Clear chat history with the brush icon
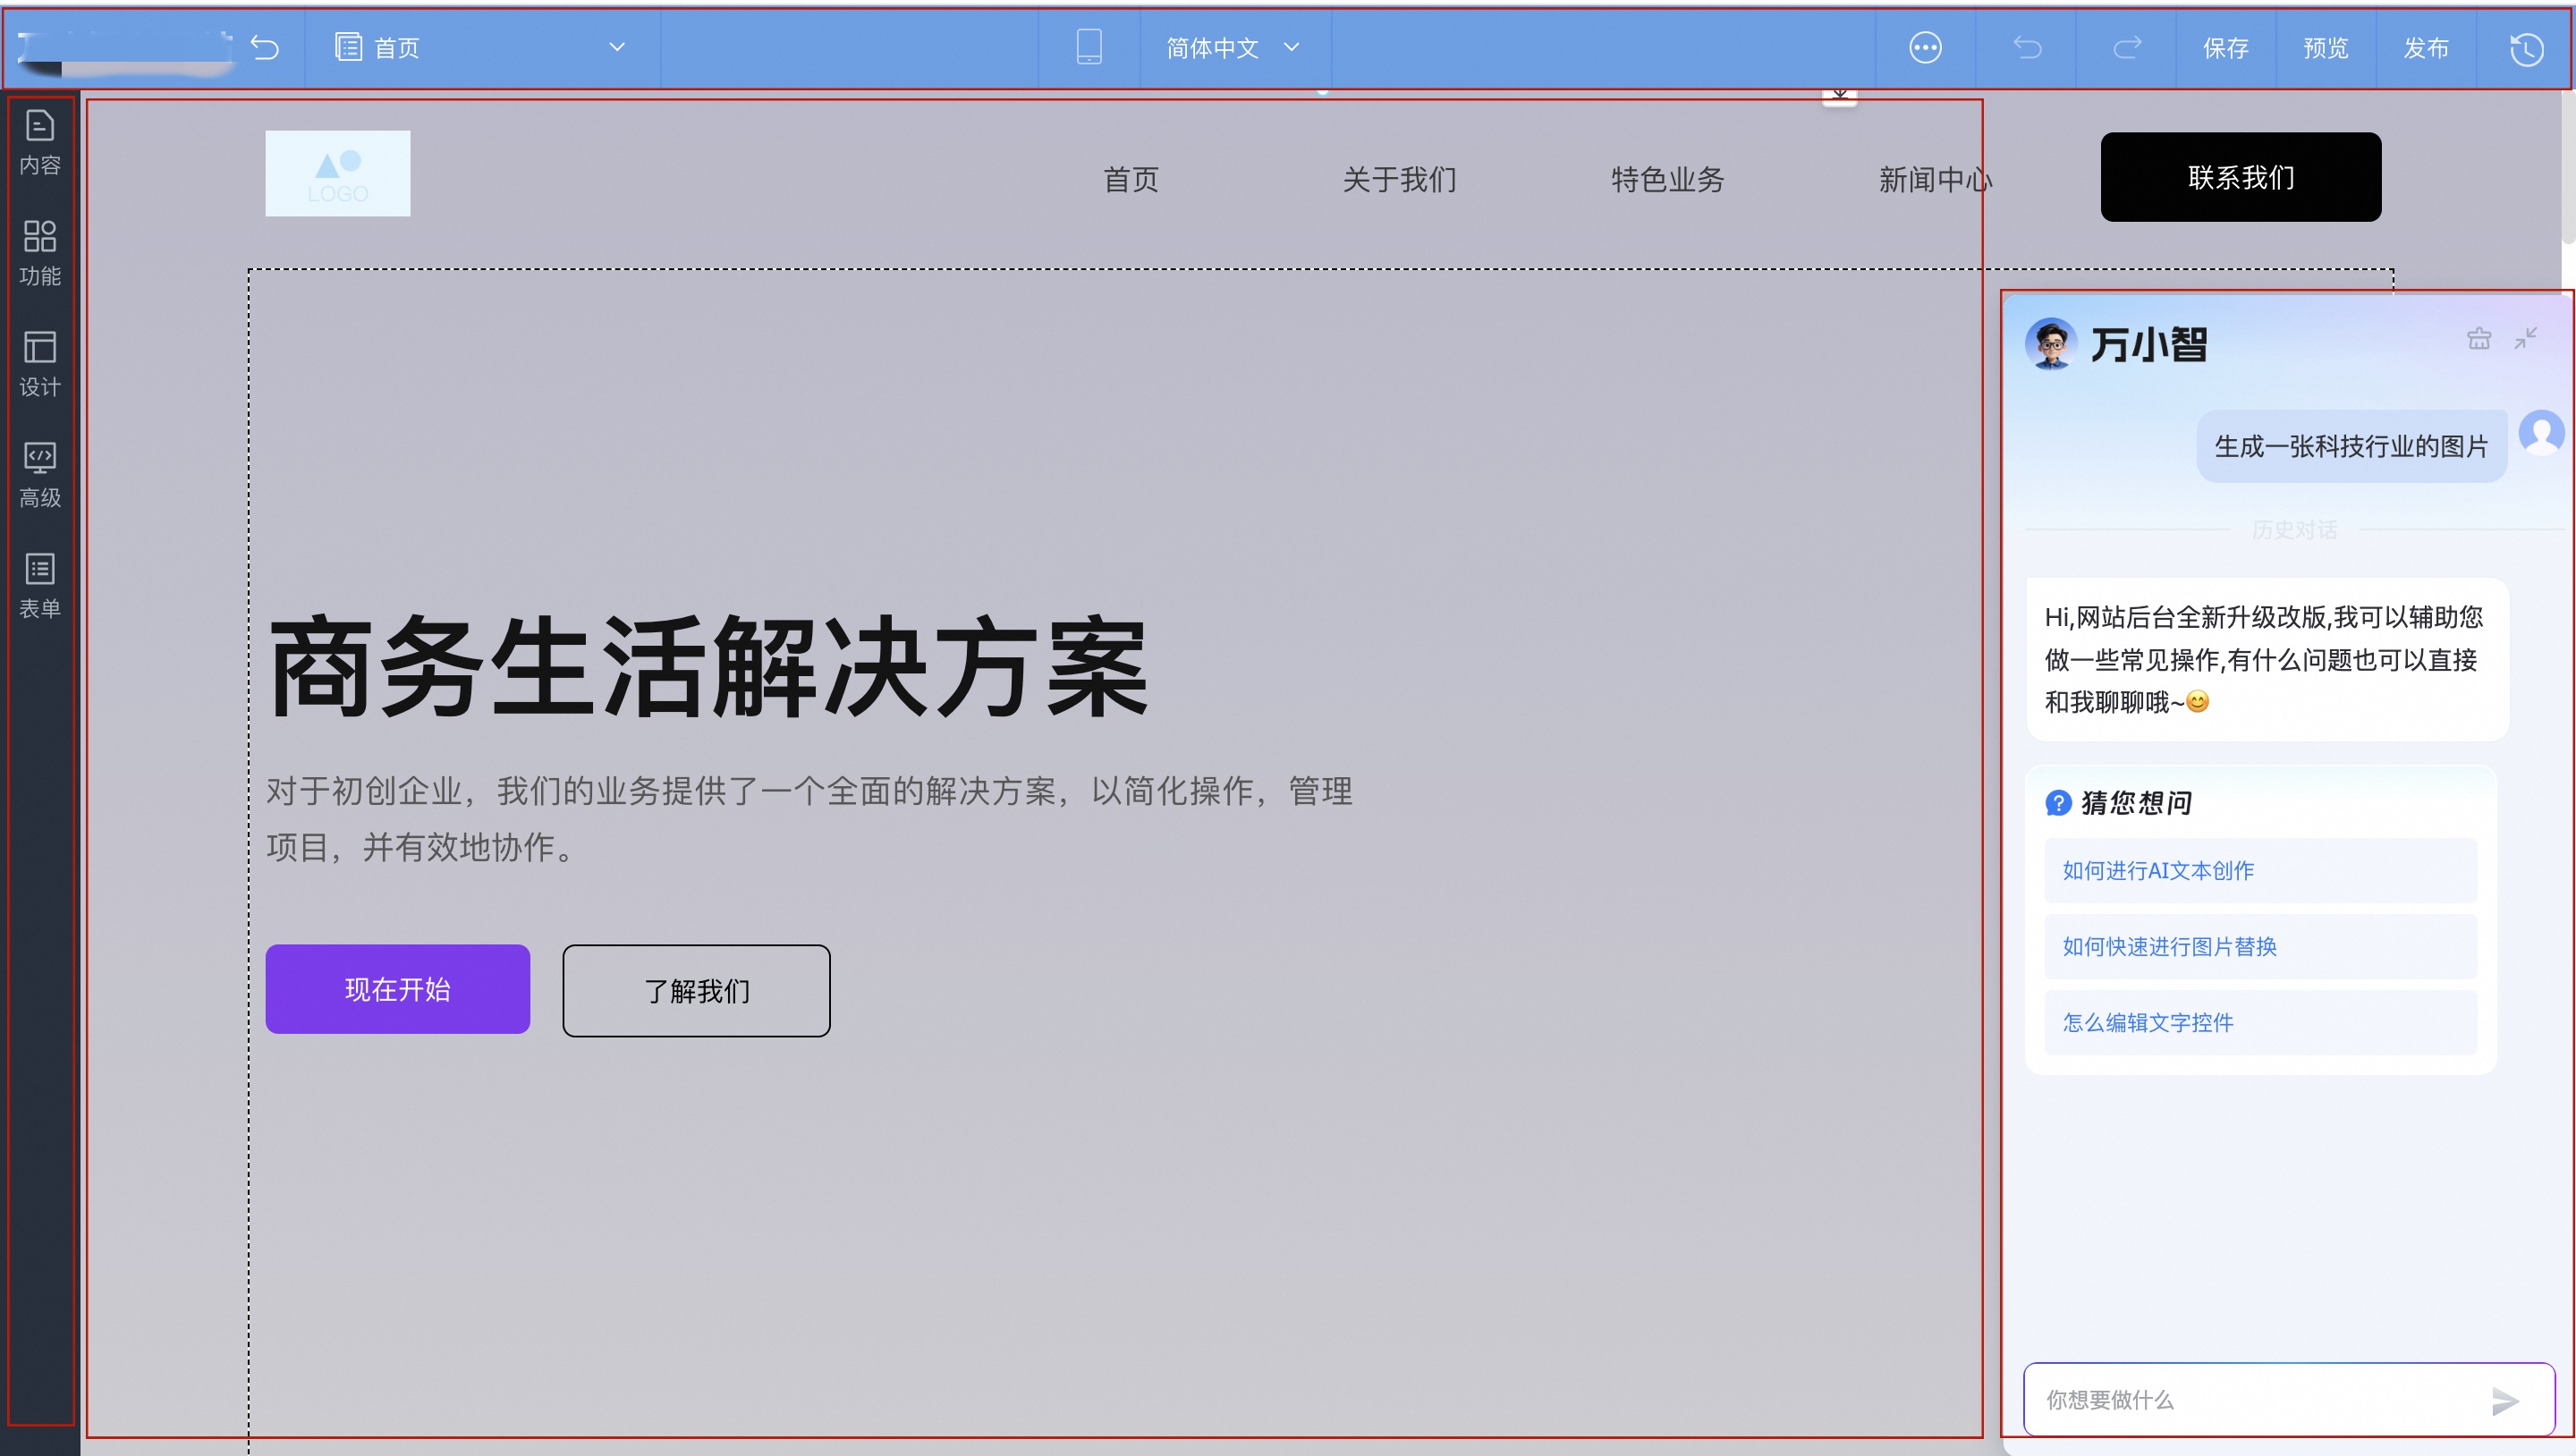Screen dimensions: 2576x1456 tap(2479, 338)
